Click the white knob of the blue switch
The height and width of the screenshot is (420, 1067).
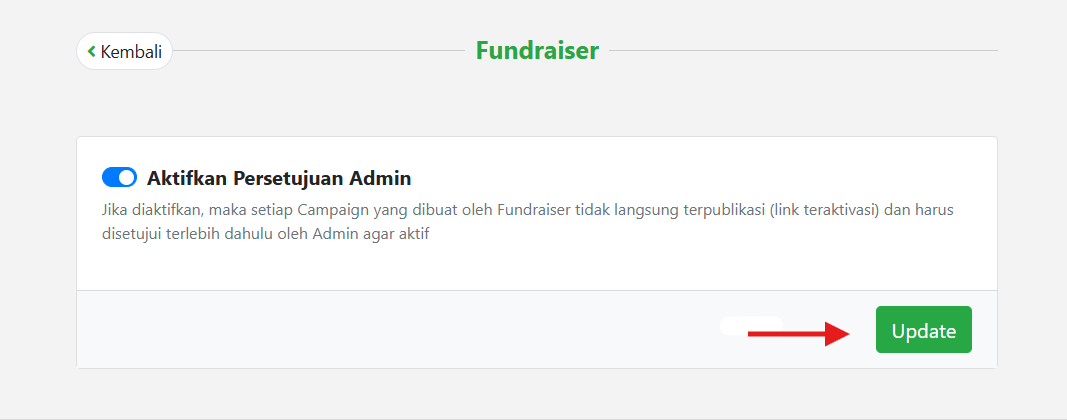(x=127, y=178)
